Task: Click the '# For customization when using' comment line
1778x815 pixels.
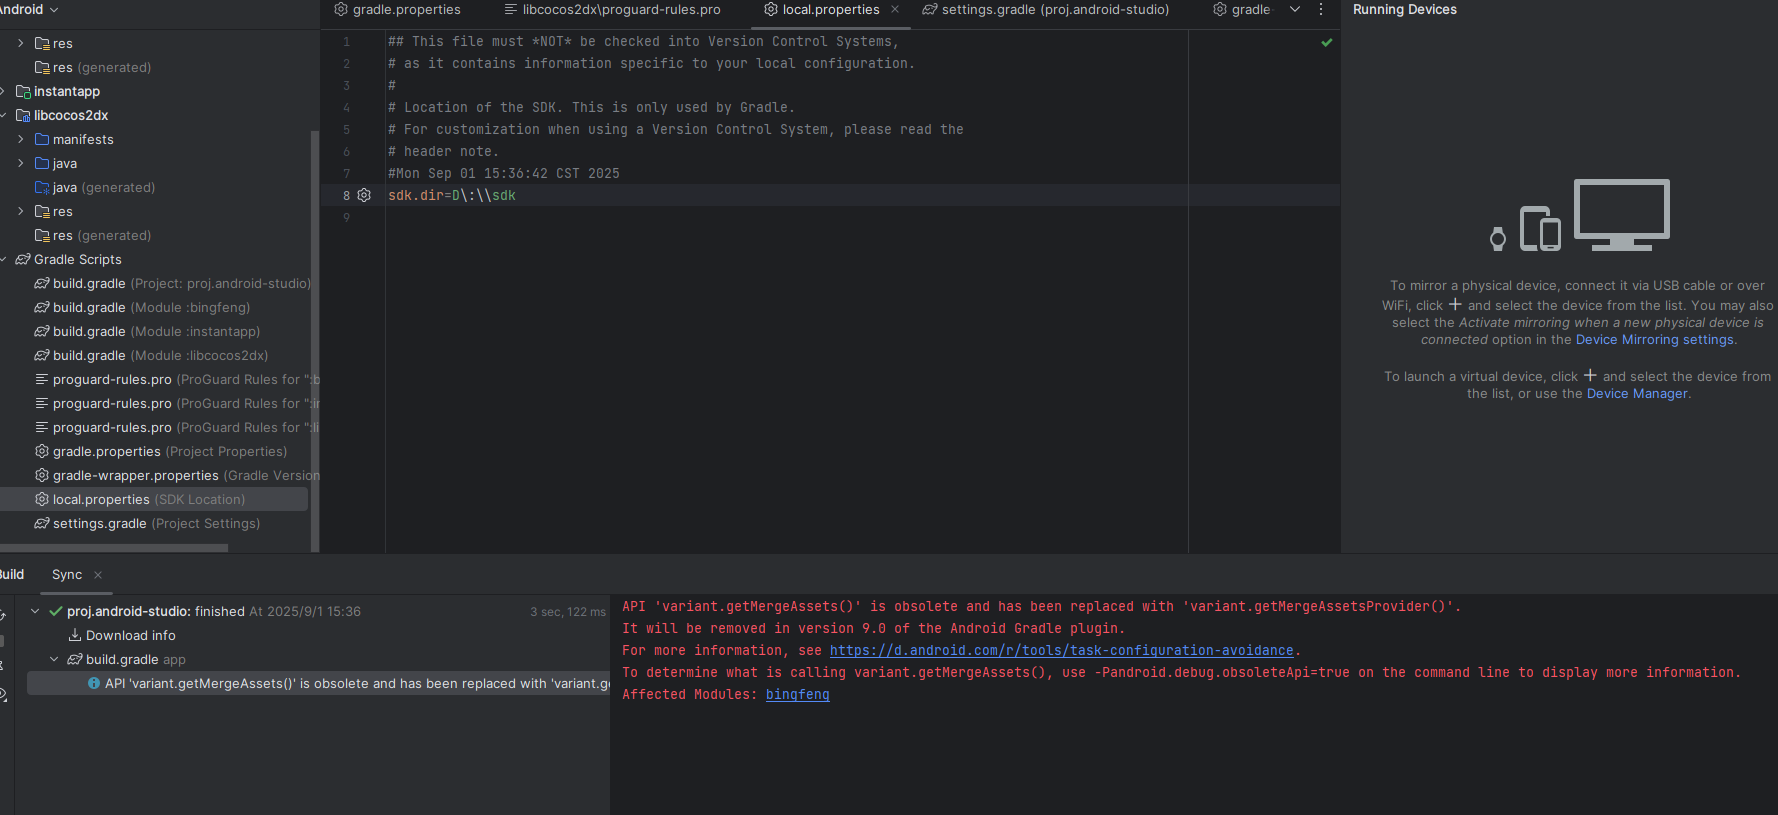Action: click(676, 129)
